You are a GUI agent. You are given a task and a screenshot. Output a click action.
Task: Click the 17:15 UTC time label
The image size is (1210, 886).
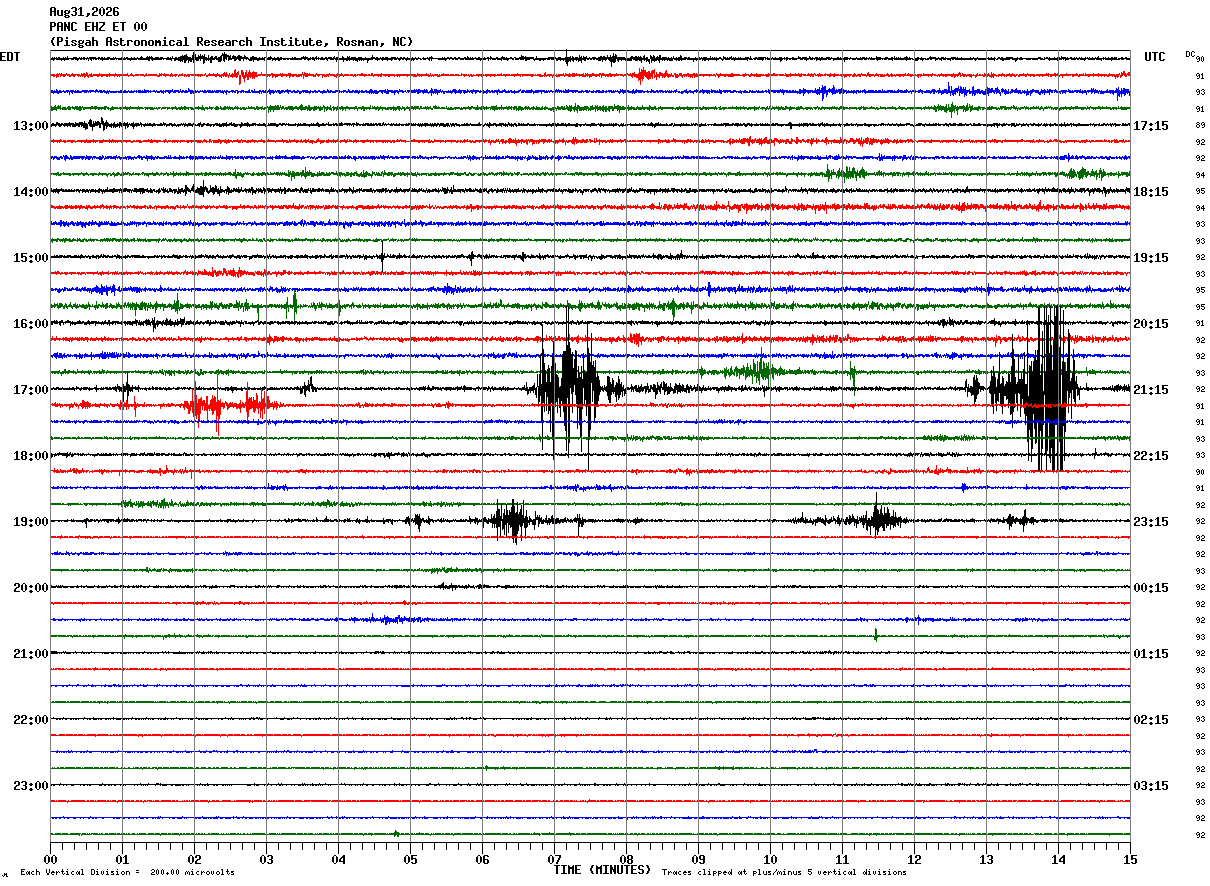point(1151,126)
